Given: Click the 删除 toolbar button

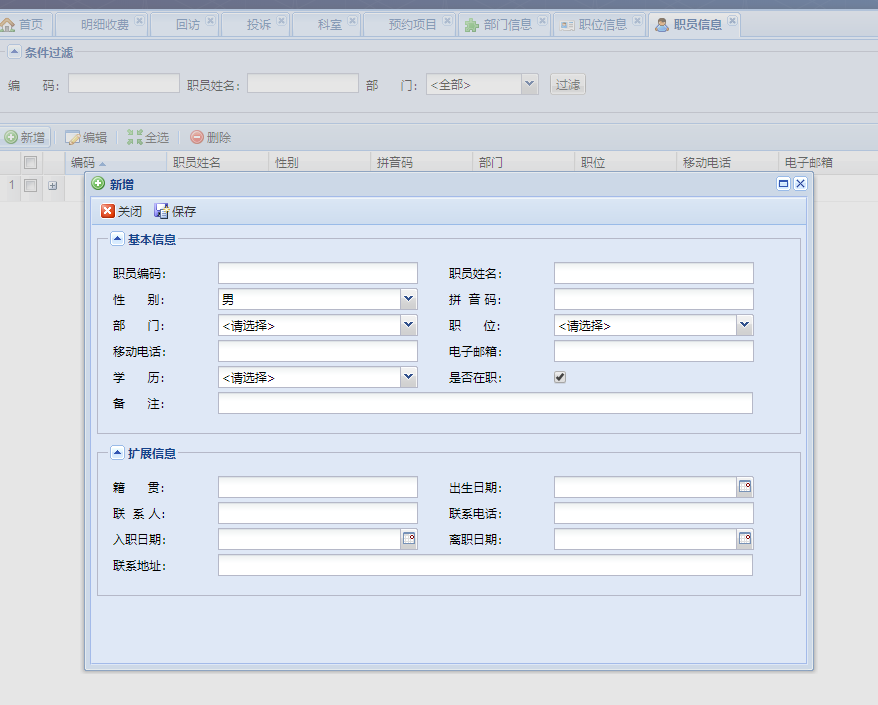Looking at the screenshot, I should click(x=211, y=137).
